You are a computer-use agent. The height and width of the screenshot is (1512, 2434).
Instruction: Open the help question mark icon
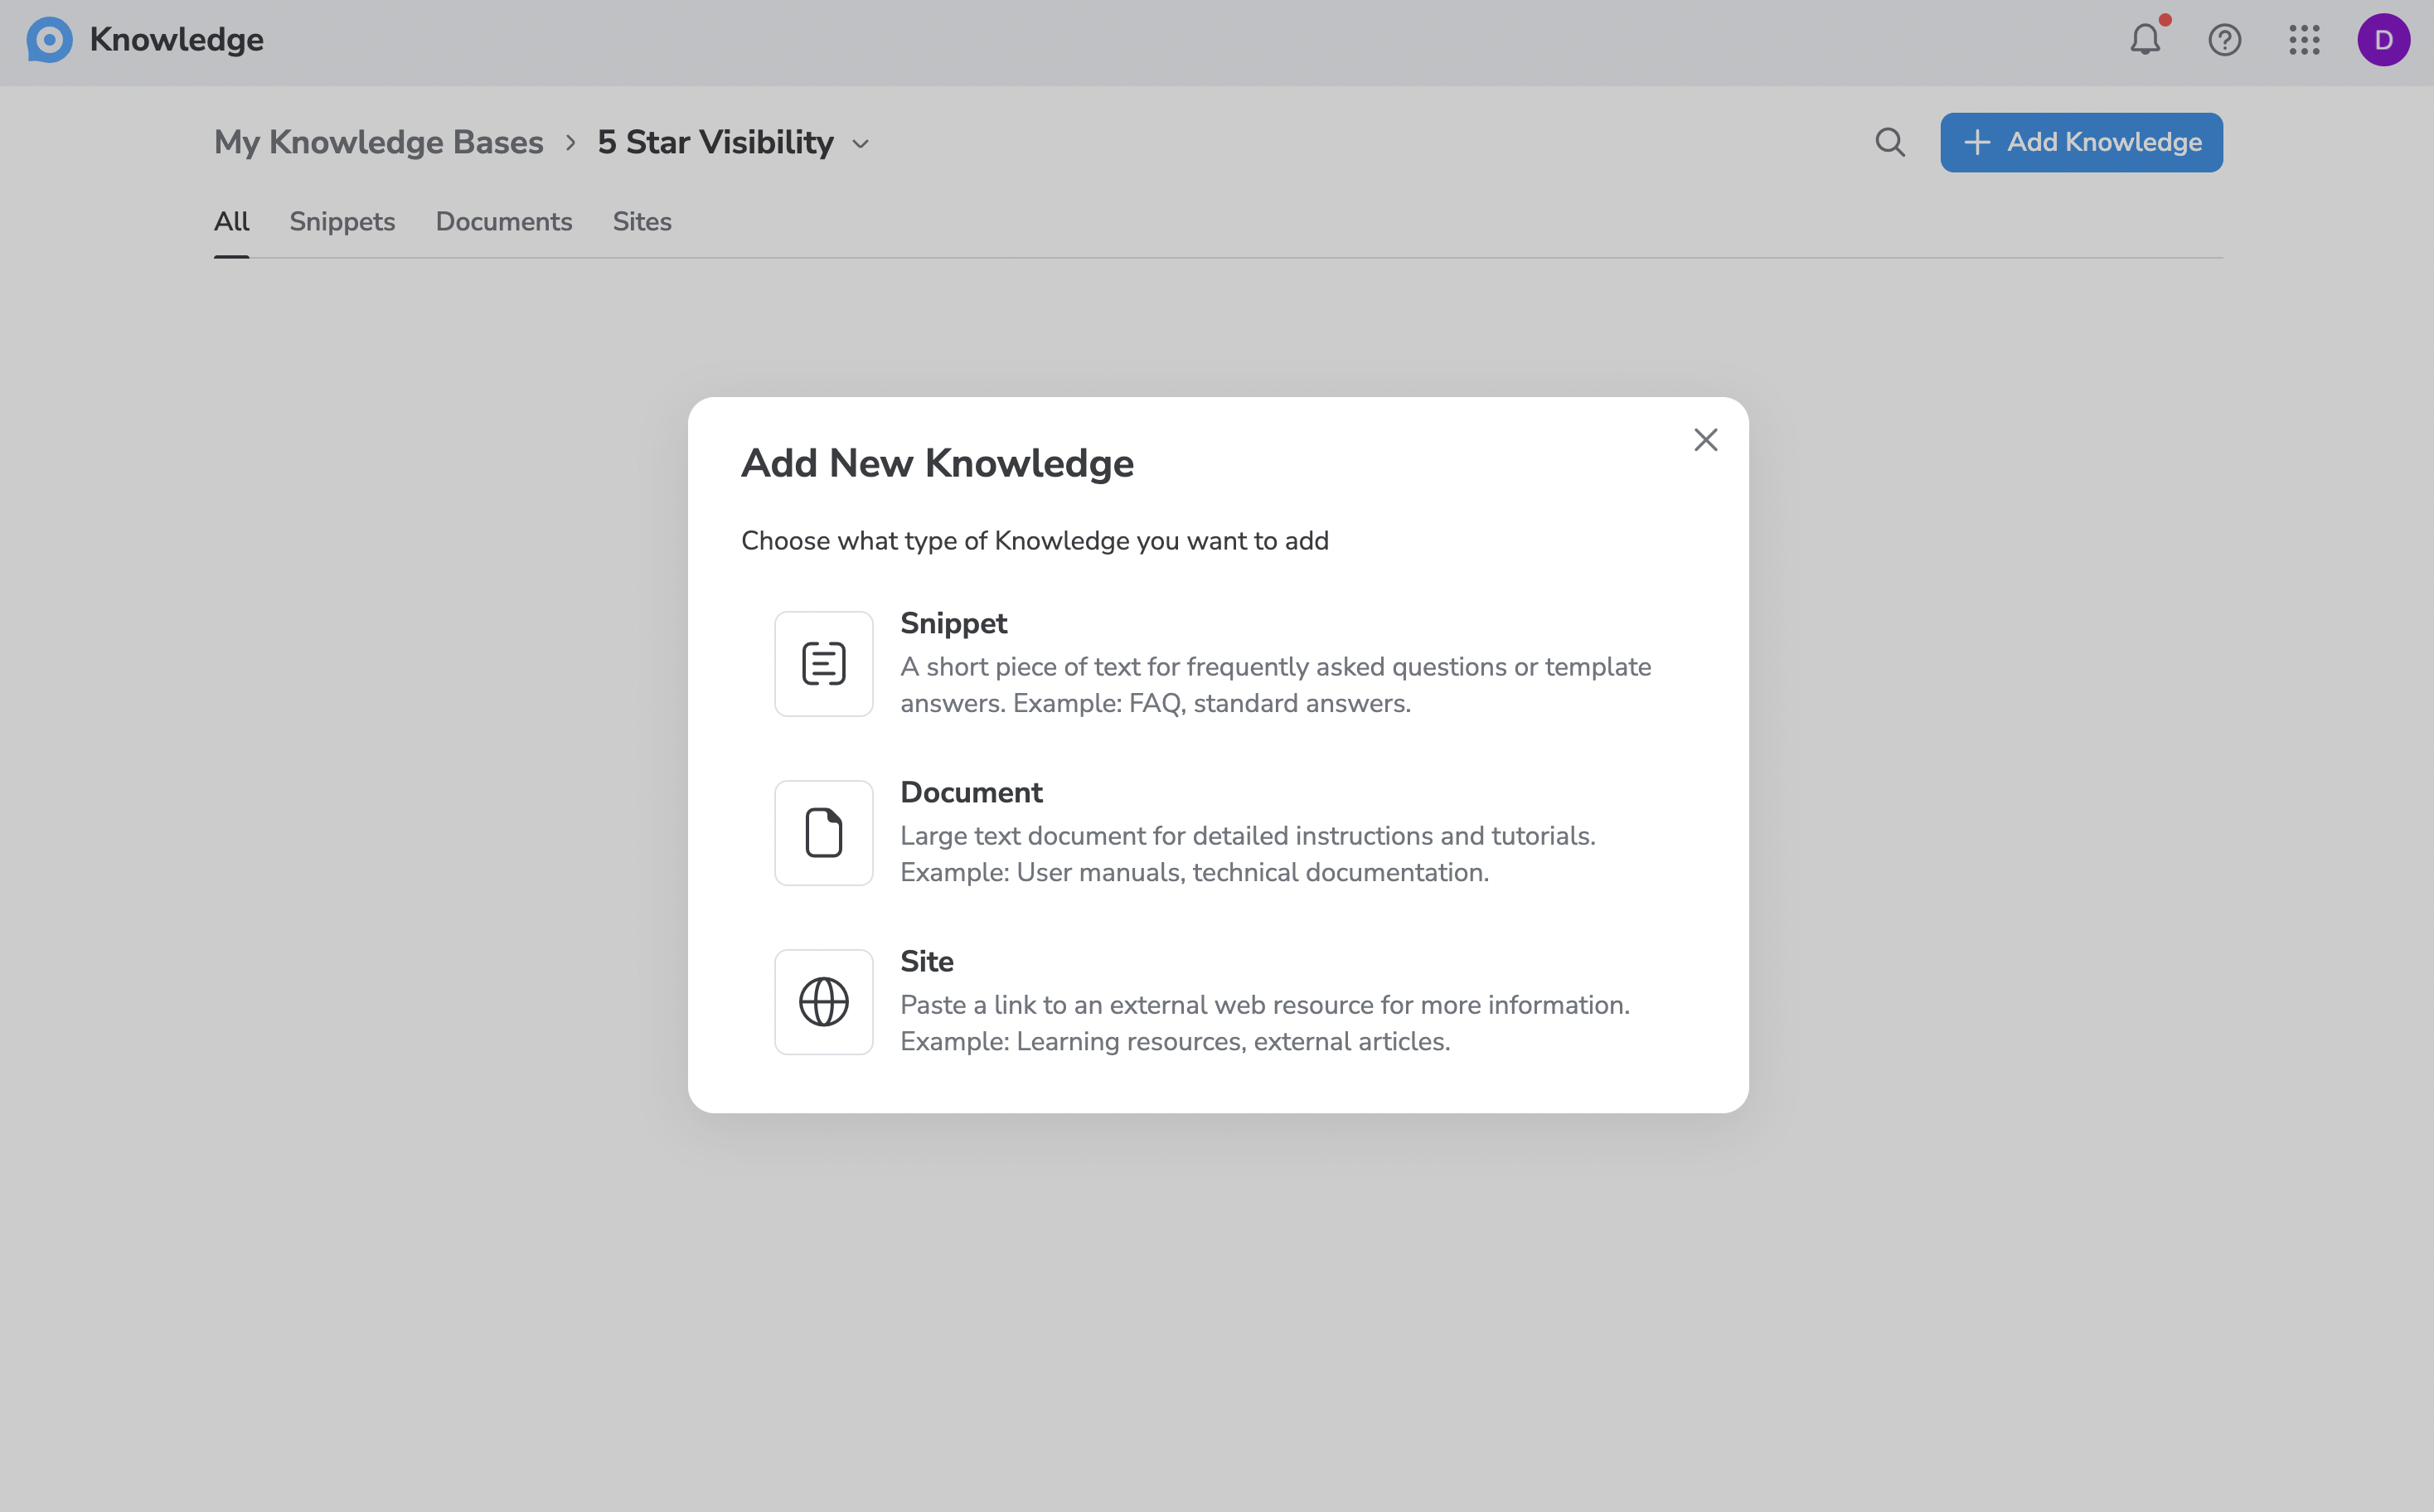pyautogui.click(x=2224, y=40)
